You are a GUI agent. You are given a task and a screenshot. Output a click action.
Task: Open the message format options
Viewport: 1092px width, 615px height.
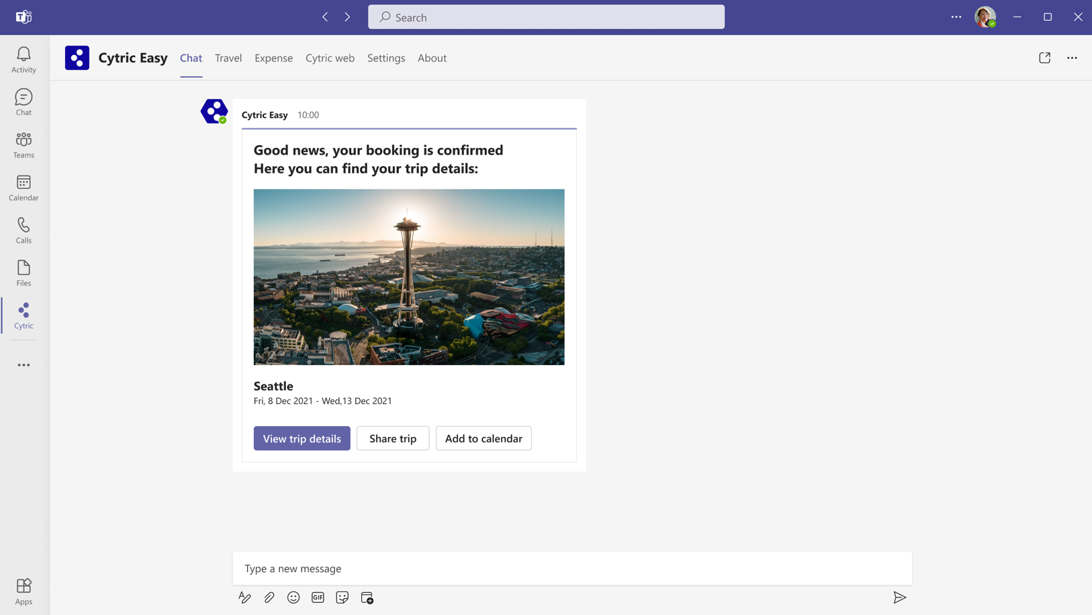pos(244,598)
